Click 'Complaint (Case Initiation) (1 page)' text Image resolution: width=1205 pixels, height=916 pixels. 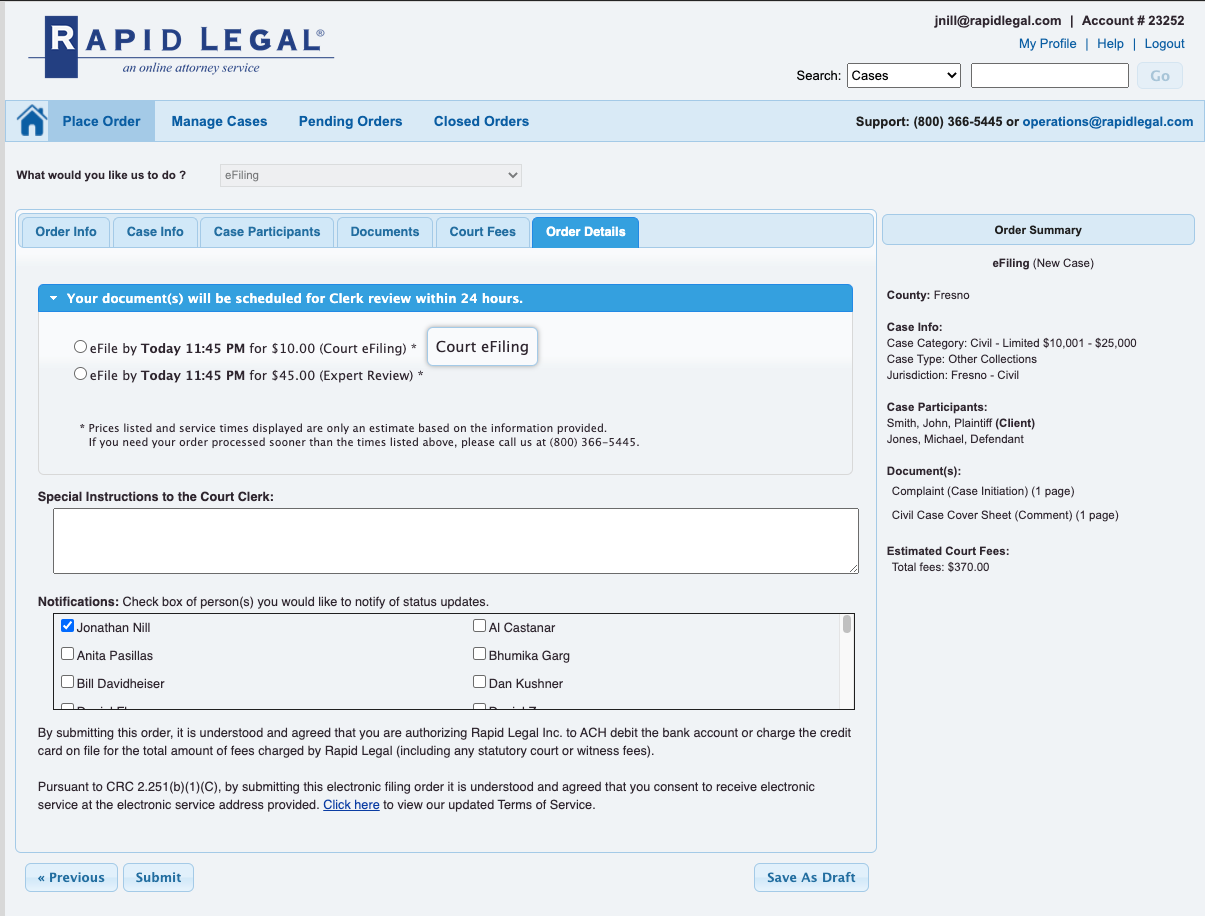983,491
